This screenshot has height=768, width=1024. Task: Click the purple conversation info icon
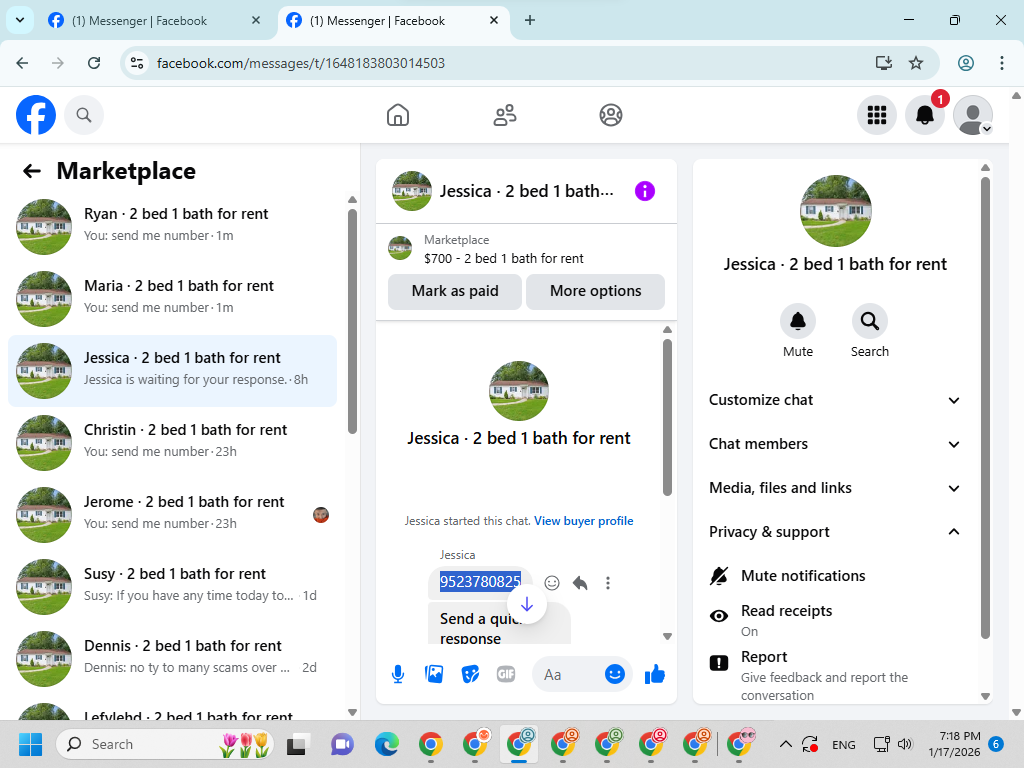pos(645,191)
